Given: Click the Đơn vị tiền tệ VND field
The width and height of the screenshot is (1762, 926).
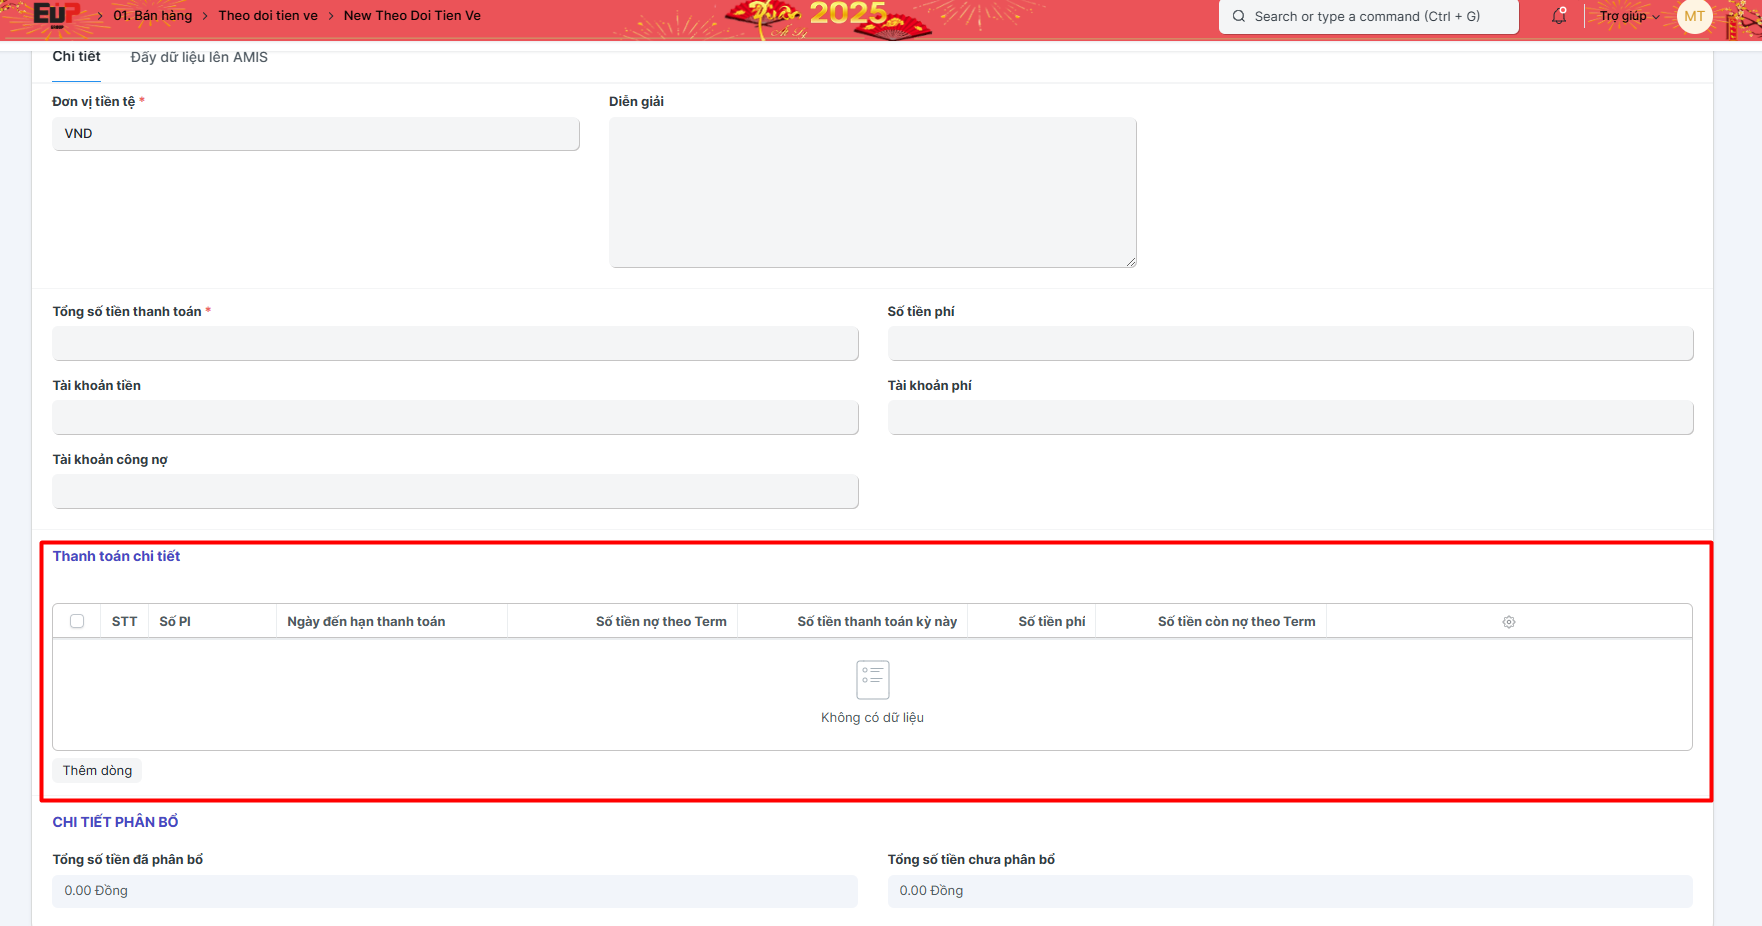Looking at the screenshot, I should 315,134.
